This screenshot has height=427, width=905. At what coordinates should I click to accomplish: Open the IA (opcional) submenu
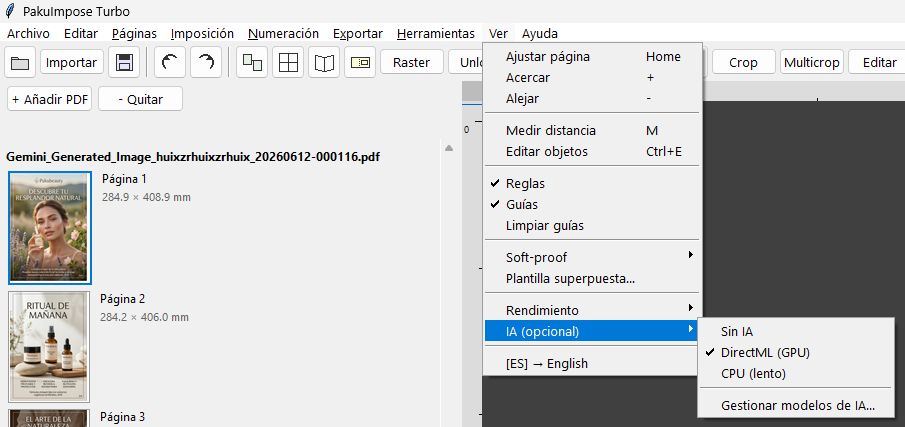(592, 332)
